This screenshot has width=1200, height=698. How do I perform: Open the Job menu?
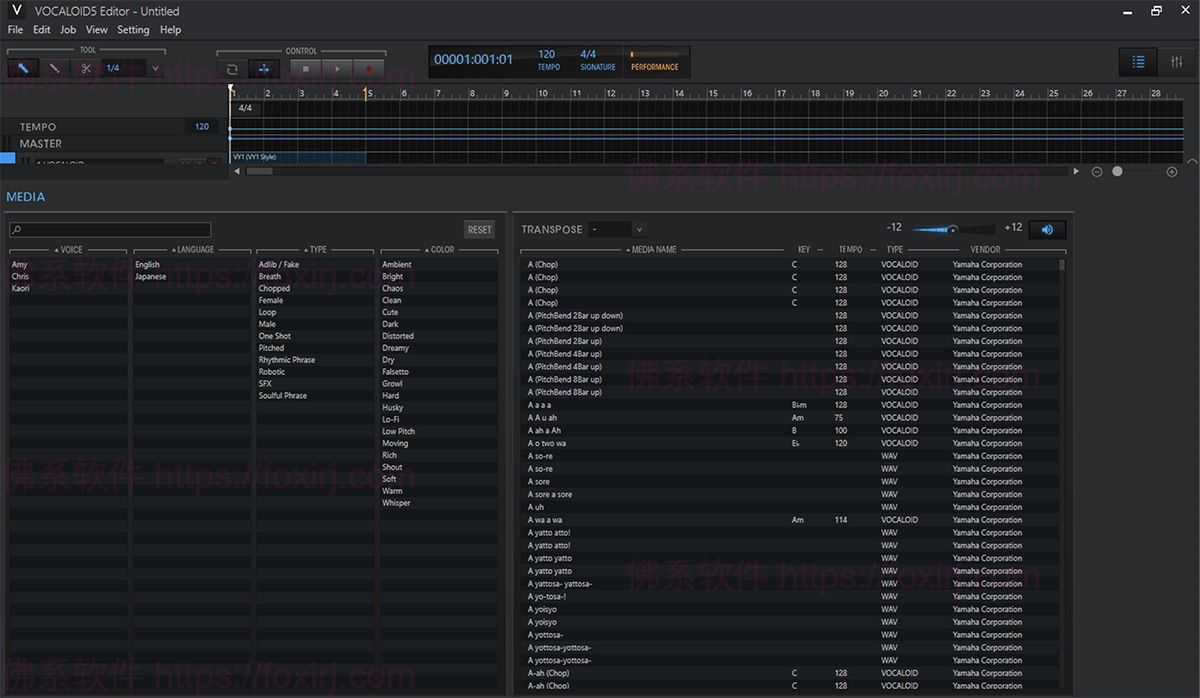tap(68, 30)
